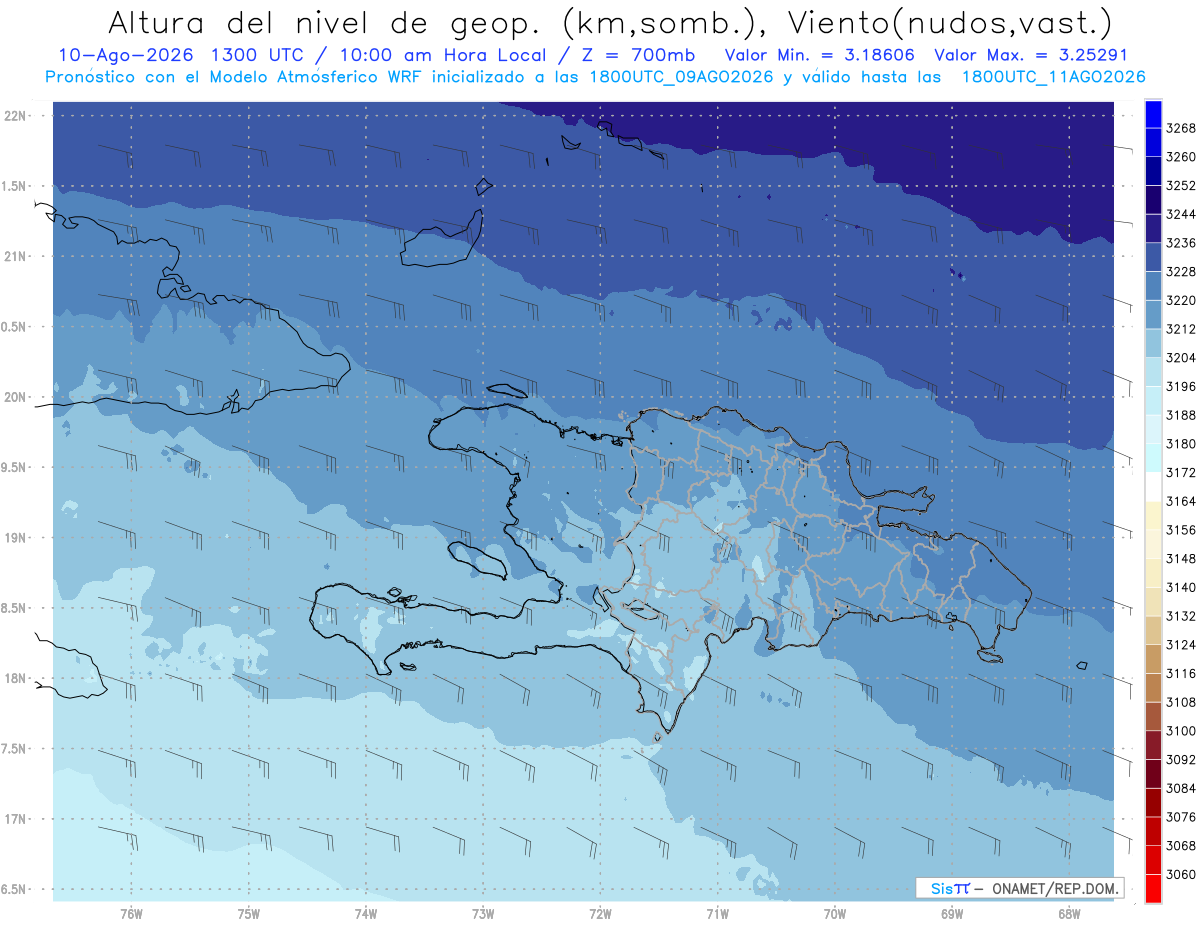Click the latitude label 19N
1200x927 pixels.
click(x=15, y=537)
